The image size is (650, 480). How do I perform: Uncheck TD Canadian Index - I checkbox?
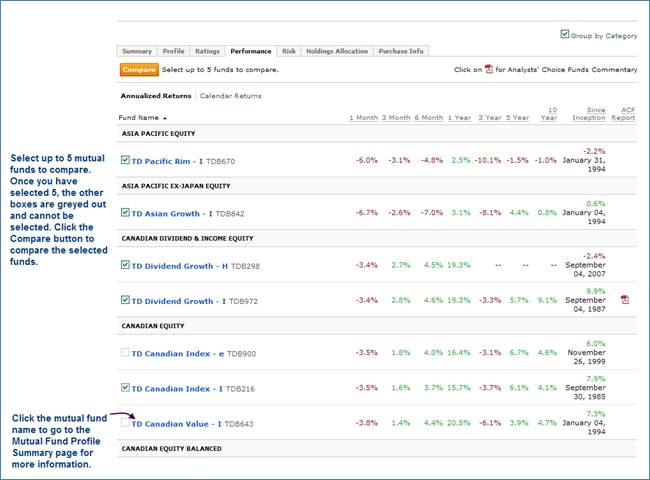click(125, 388)
